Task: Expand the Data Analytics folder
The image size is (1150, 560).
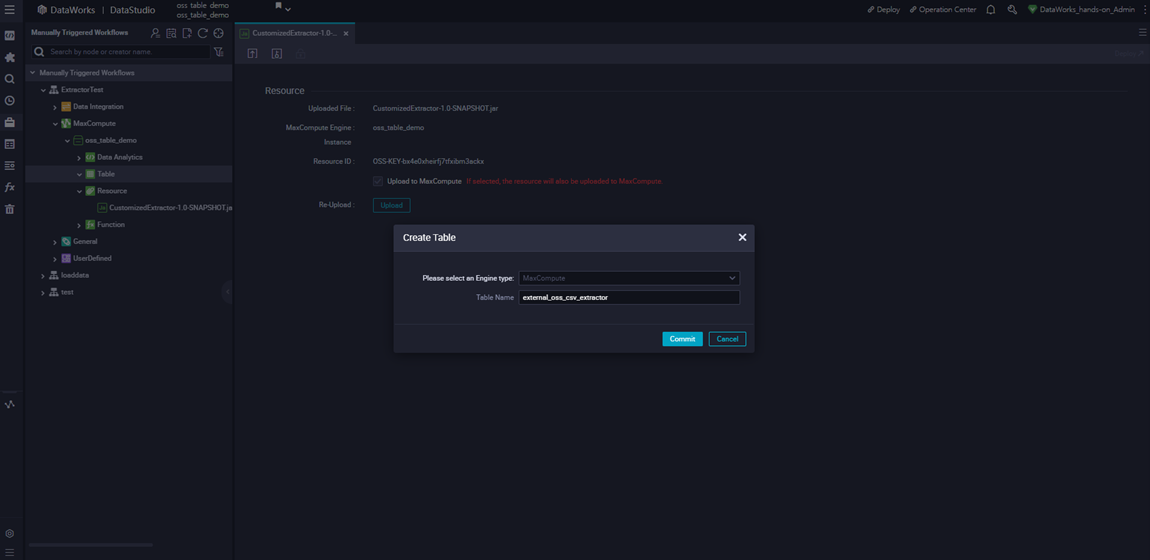Action: (x=79, y=158)
